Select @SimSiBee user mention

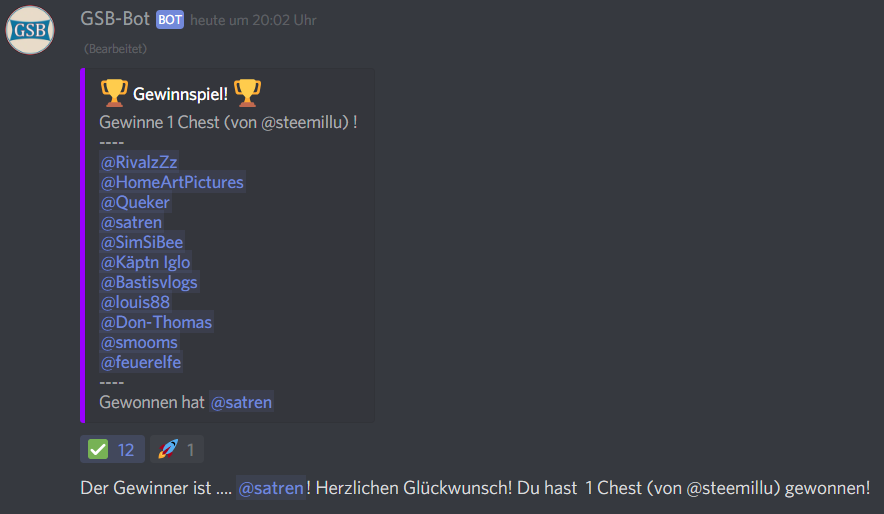click(142, 242)
